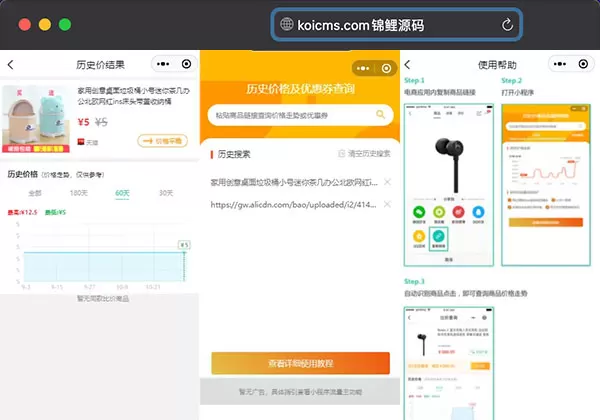Click the Step 2 heading
This screenshot has width=600, height=420.
(x=512, y=81)
